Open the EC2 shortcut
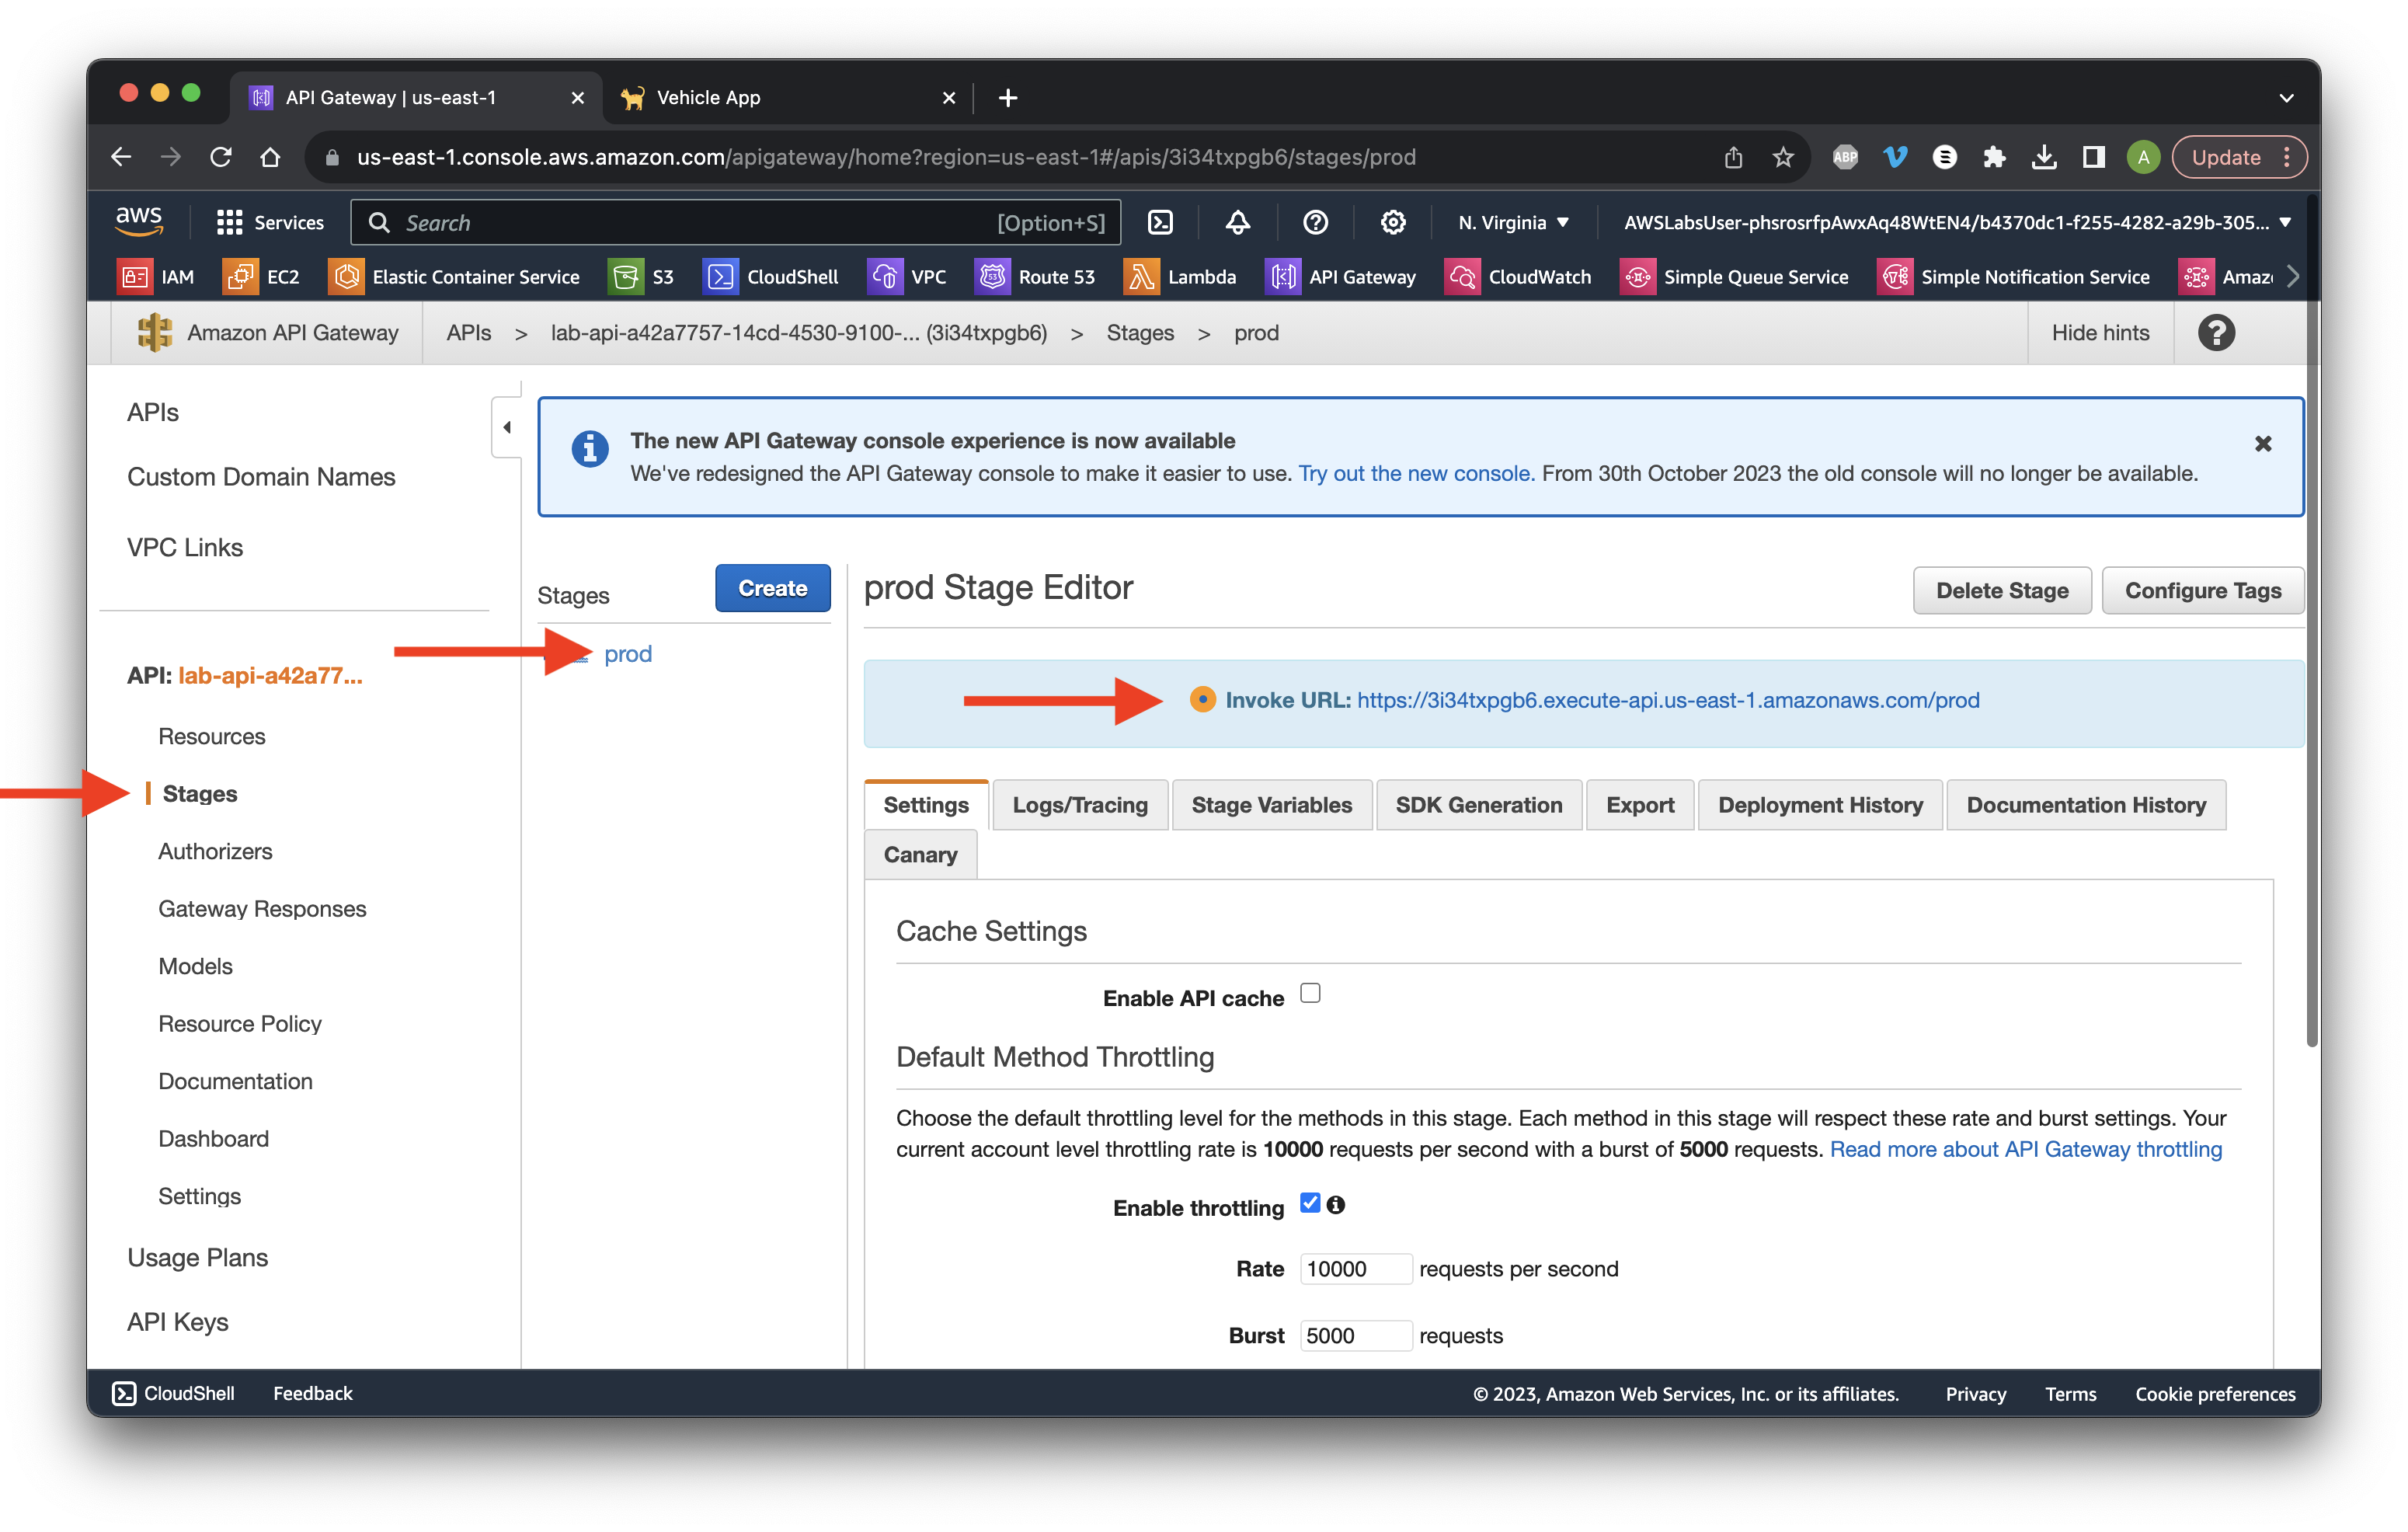 pyautogui.click(x=262, y=277)
